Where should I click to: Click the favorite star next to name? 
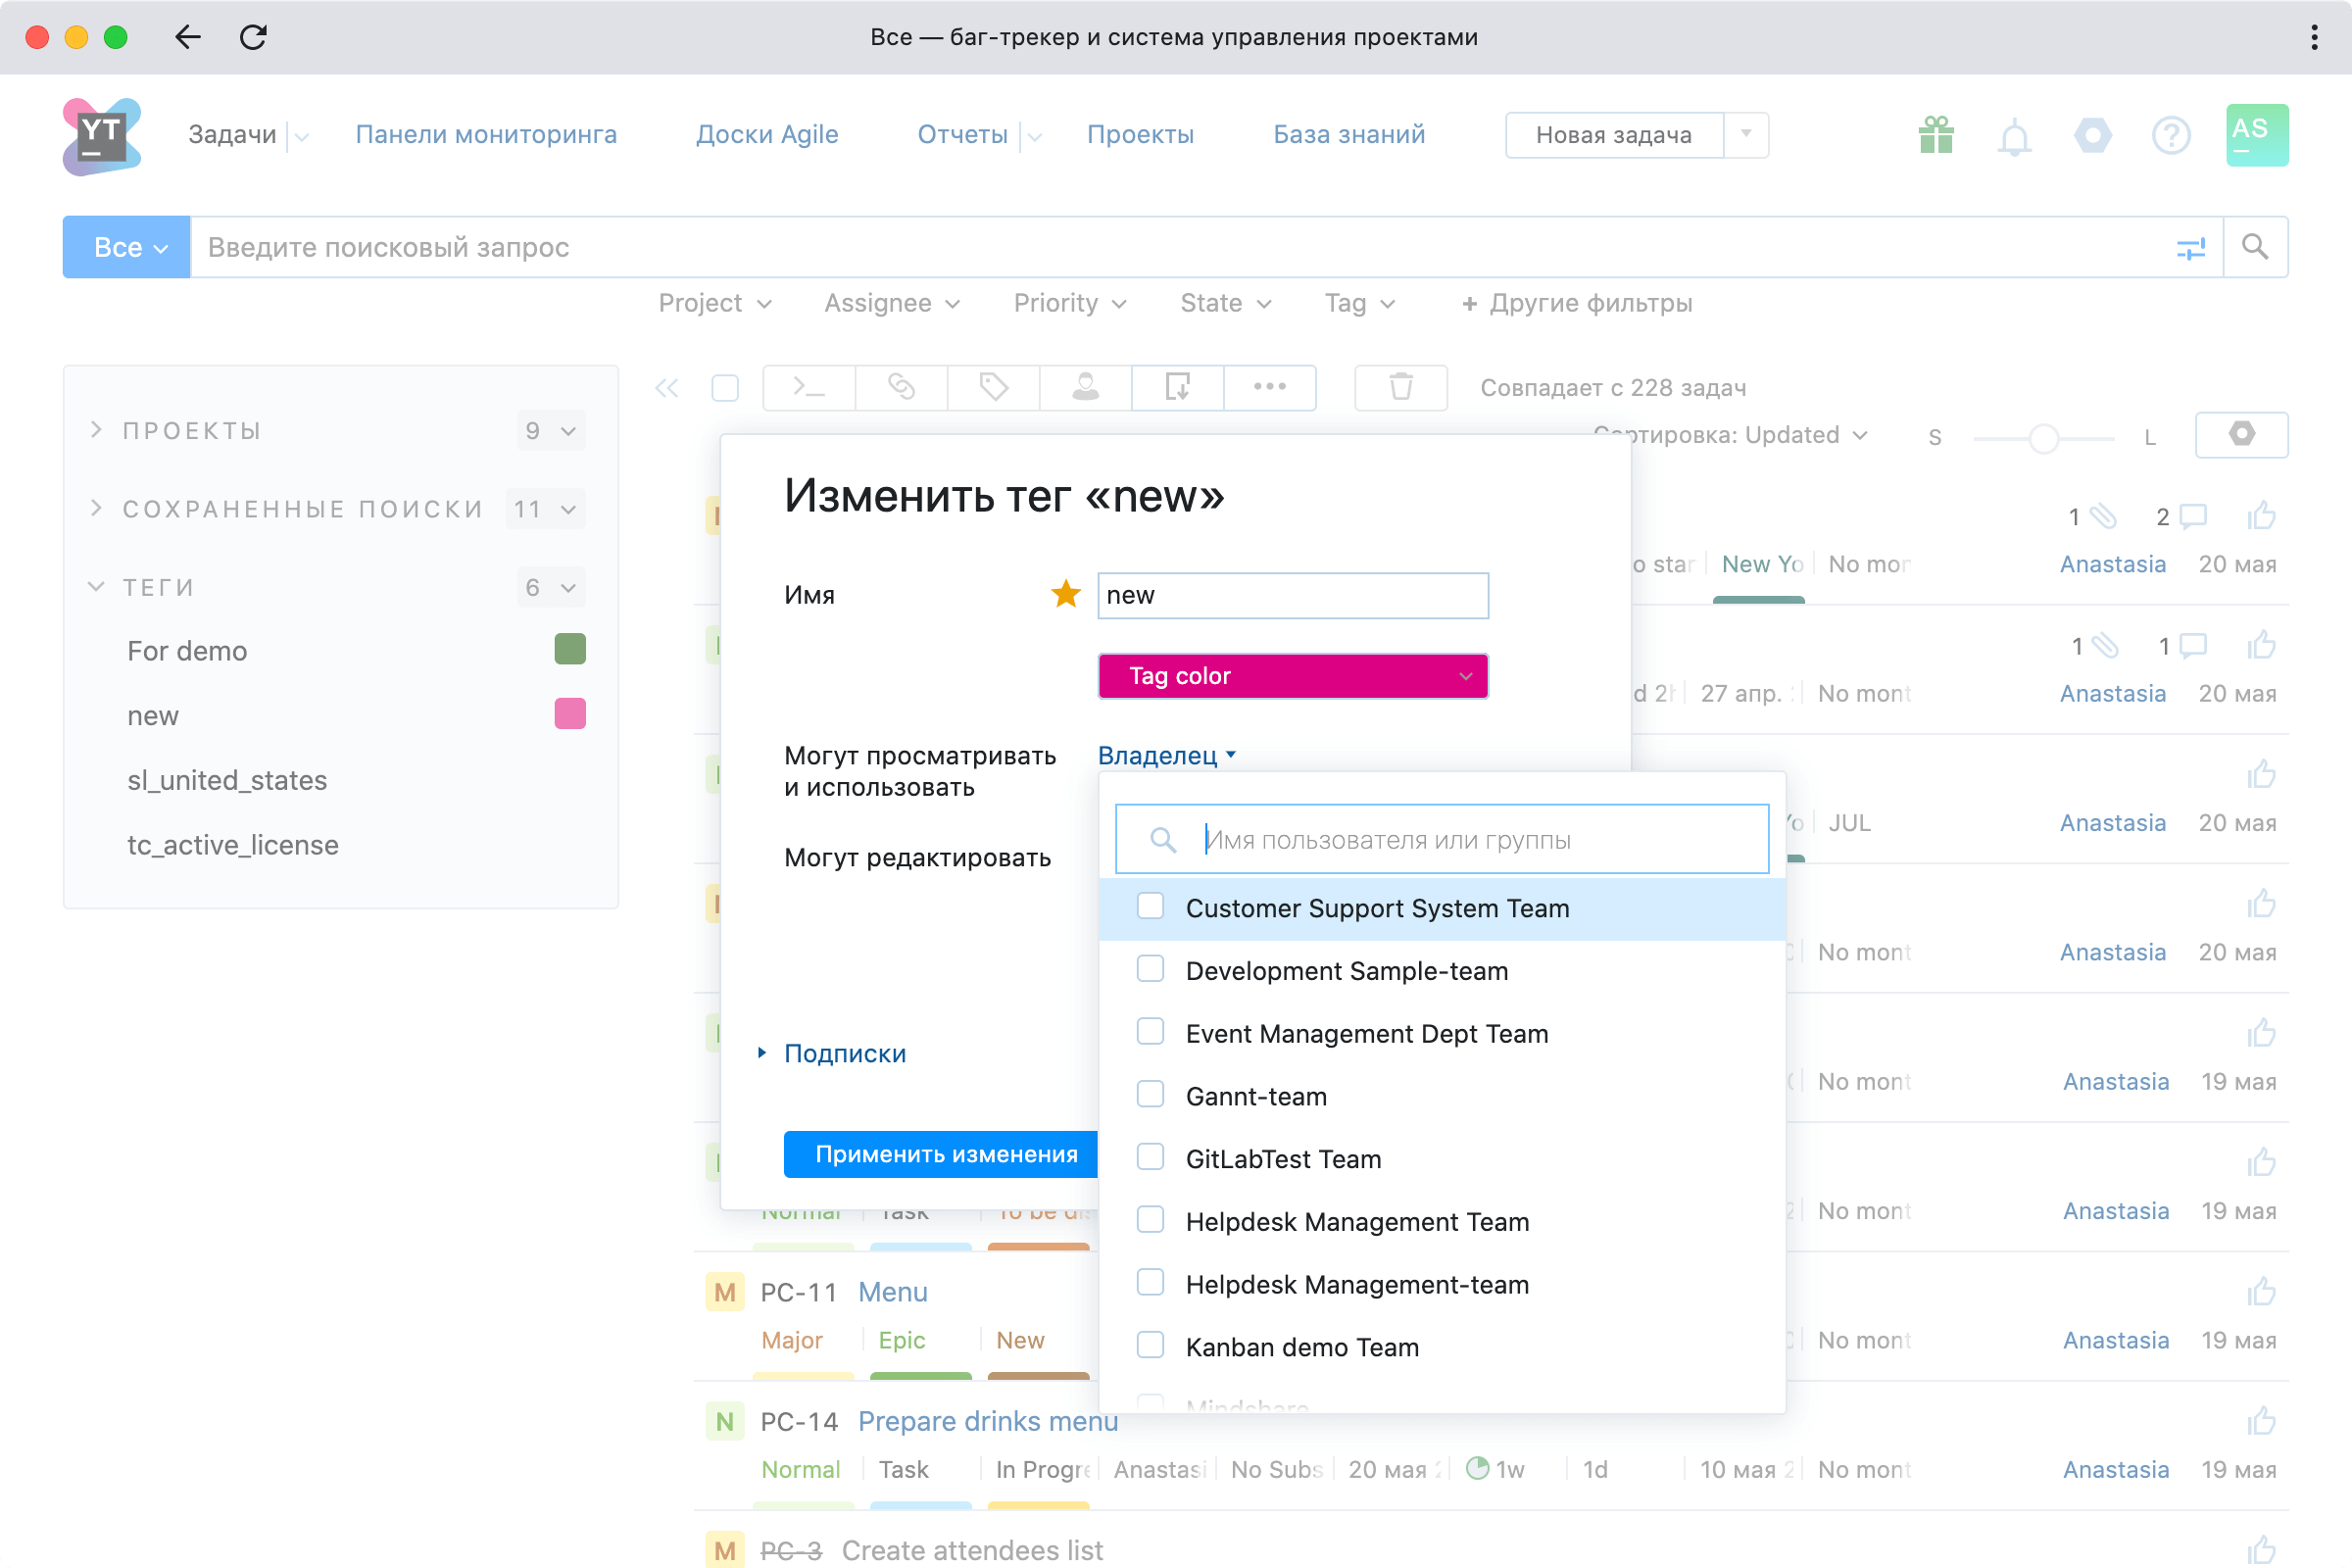click(1066, 594)
